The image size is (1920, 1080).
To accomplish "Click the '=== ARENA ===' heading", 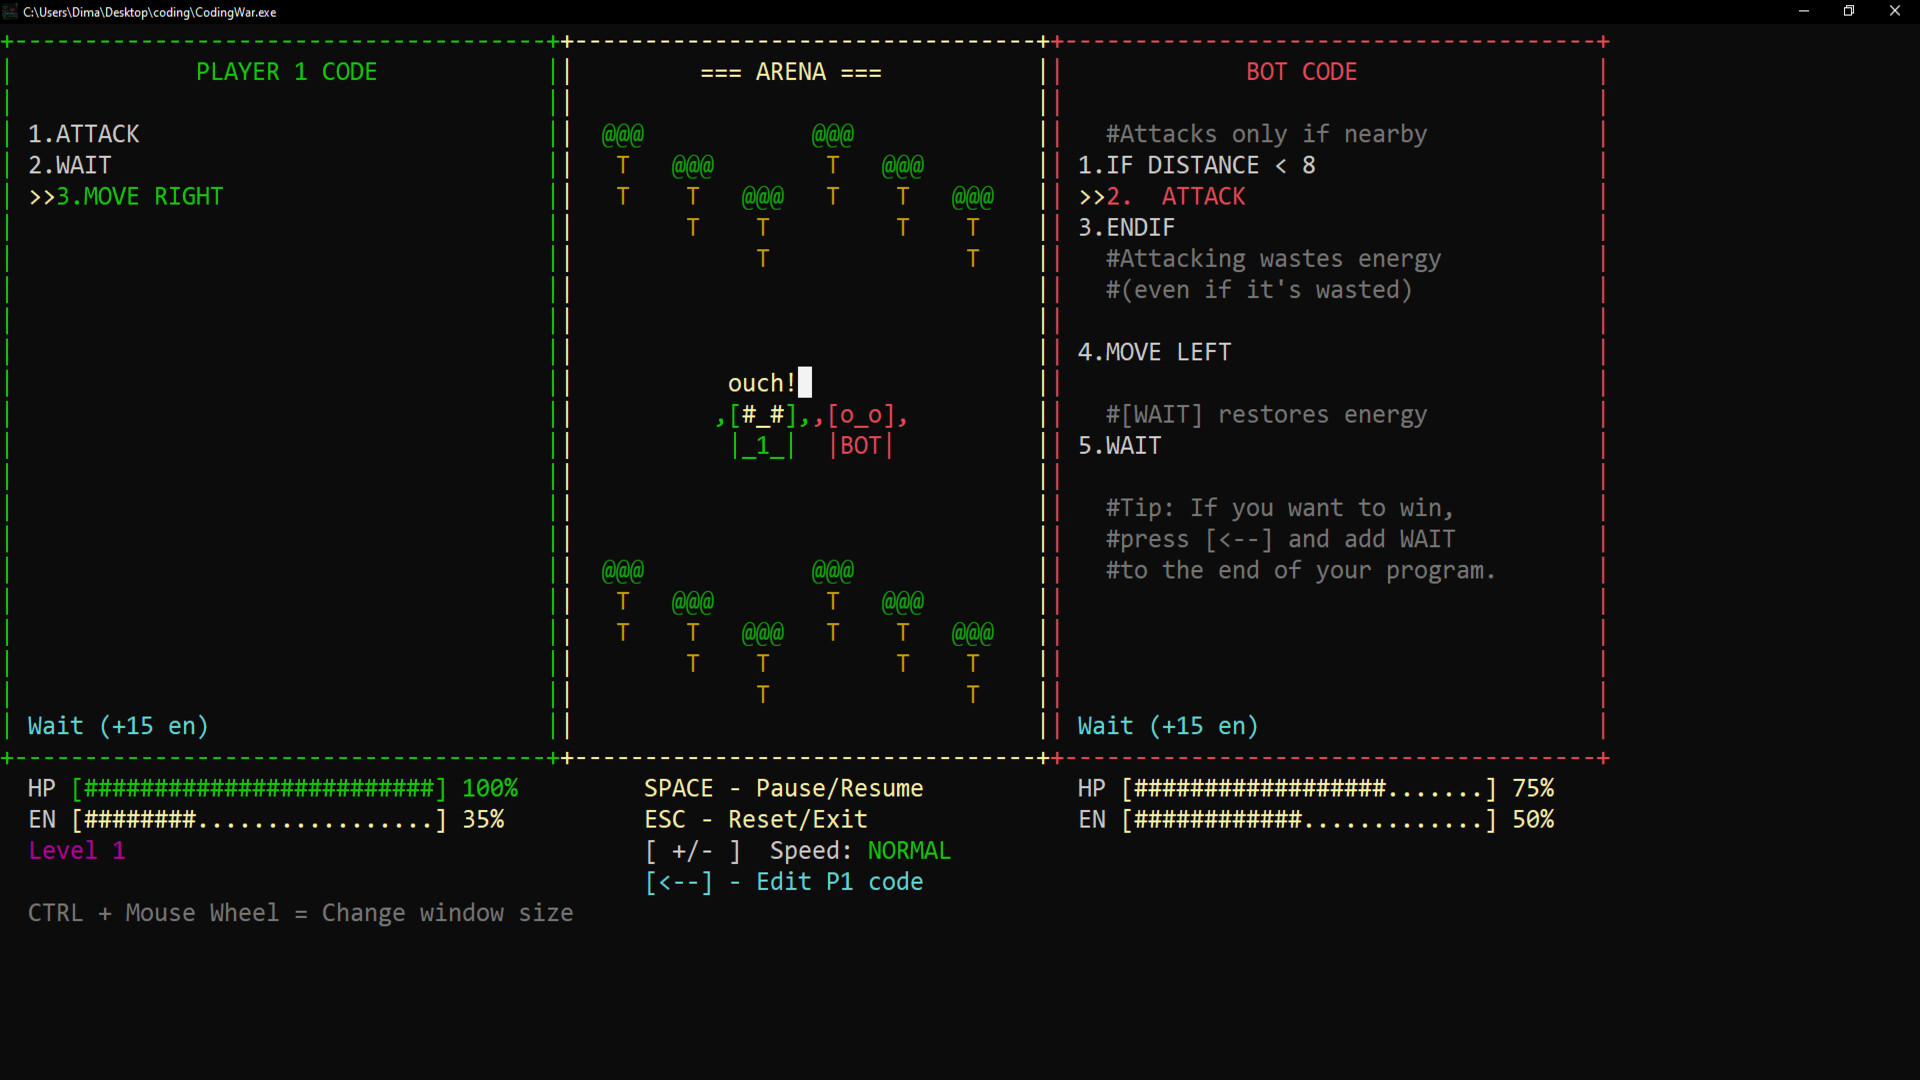I will [791, 72].
